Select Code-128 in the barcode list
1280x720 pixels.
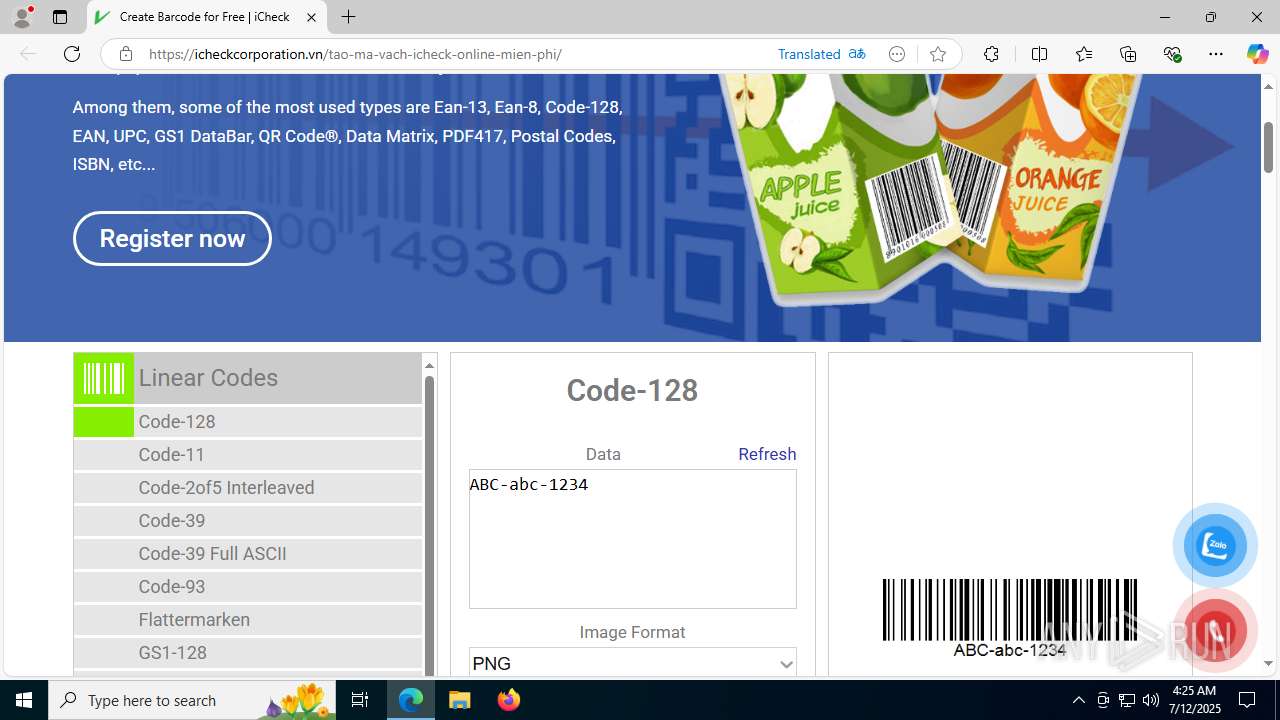(x=248, y=422)
